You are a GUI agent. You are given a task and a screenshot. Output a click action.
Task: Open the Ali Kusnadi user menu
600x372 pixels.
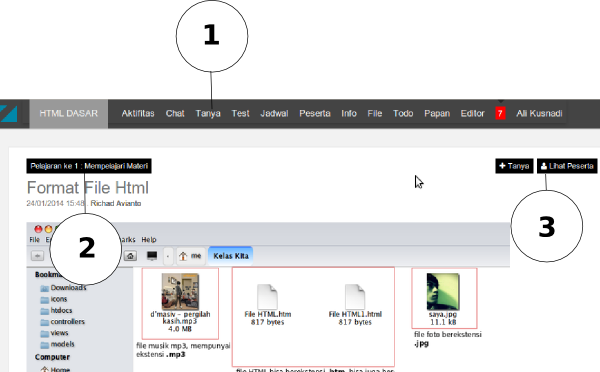click(539, 114)
